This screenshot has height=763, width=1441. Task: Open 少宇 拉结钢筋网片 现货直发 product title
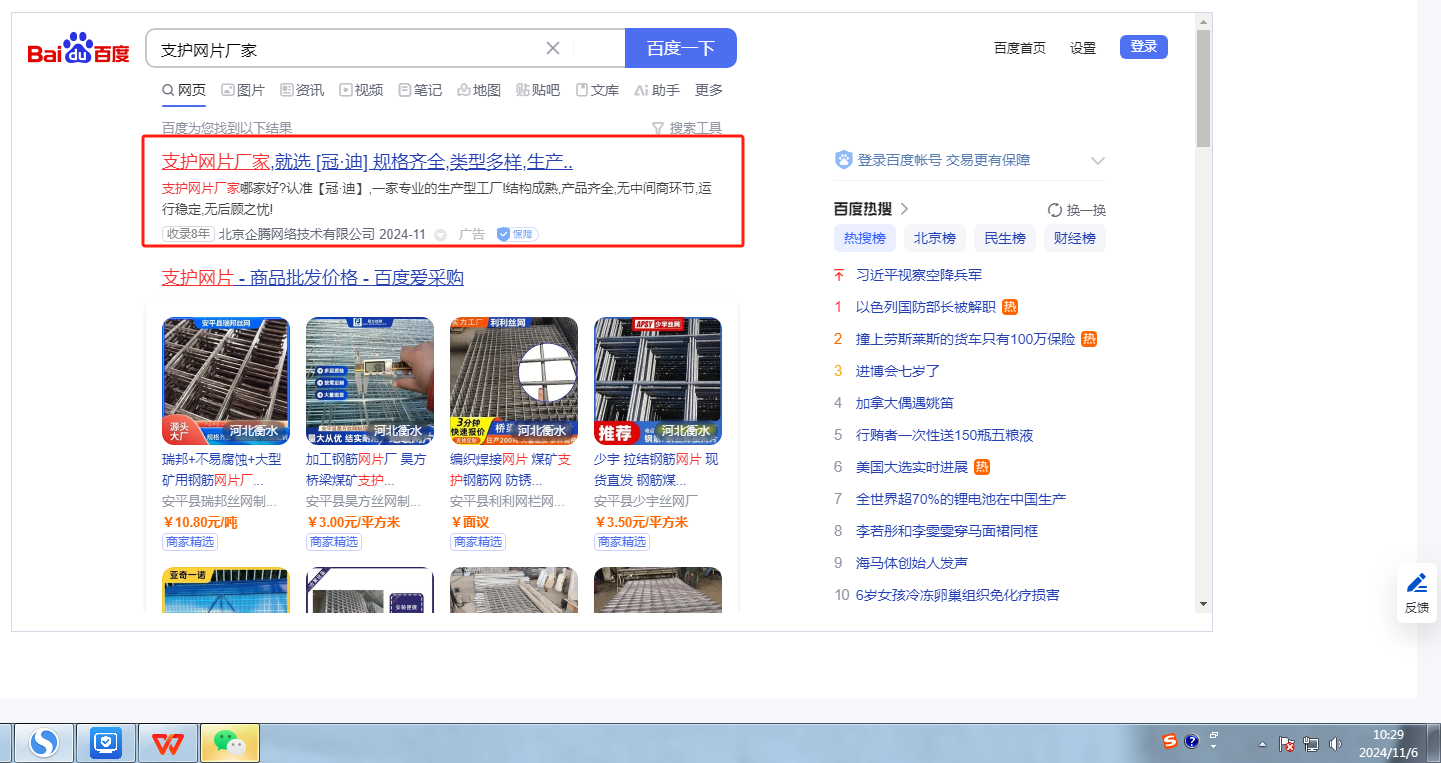coord(656,470)
